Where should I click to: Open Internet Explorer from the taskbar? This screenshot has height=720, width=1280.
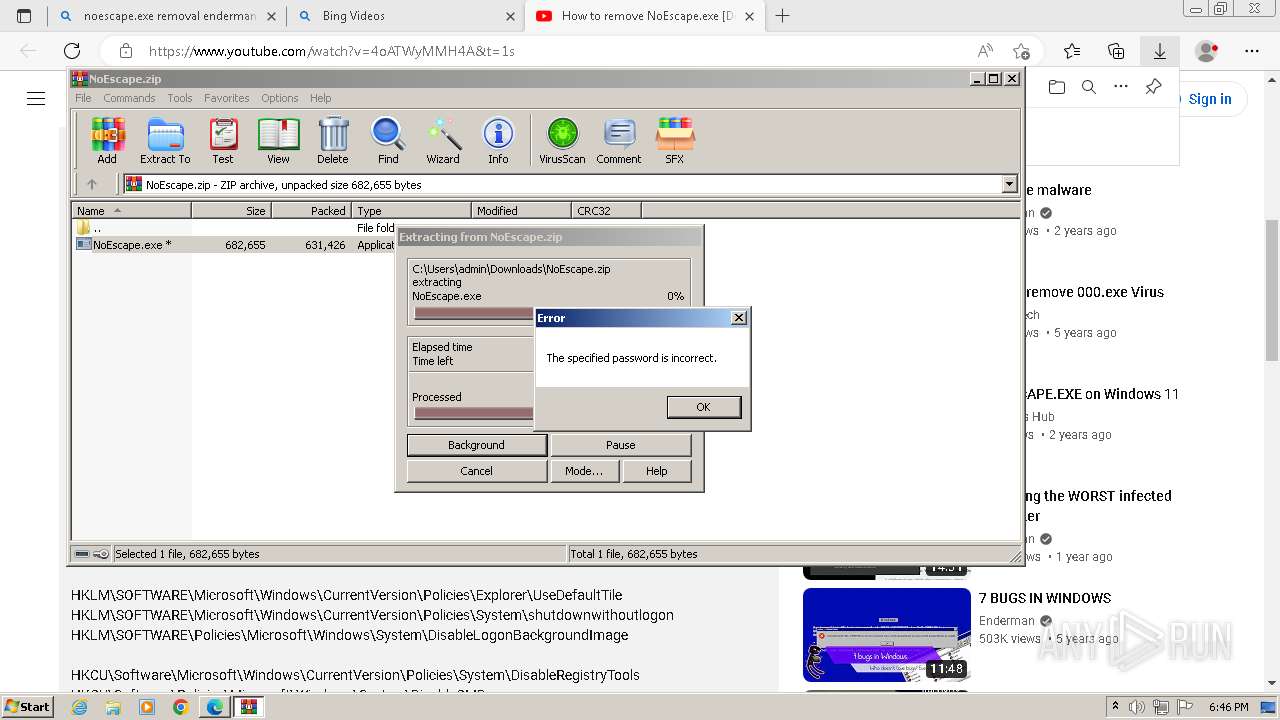[79, 707]
